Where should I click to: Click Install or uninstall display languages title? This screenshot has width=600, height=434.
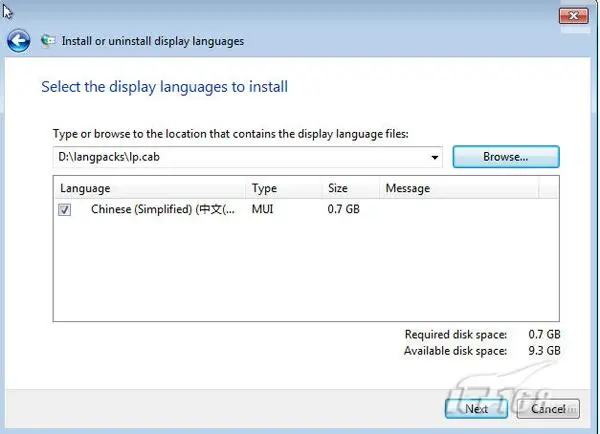click(x=153, y=41)
